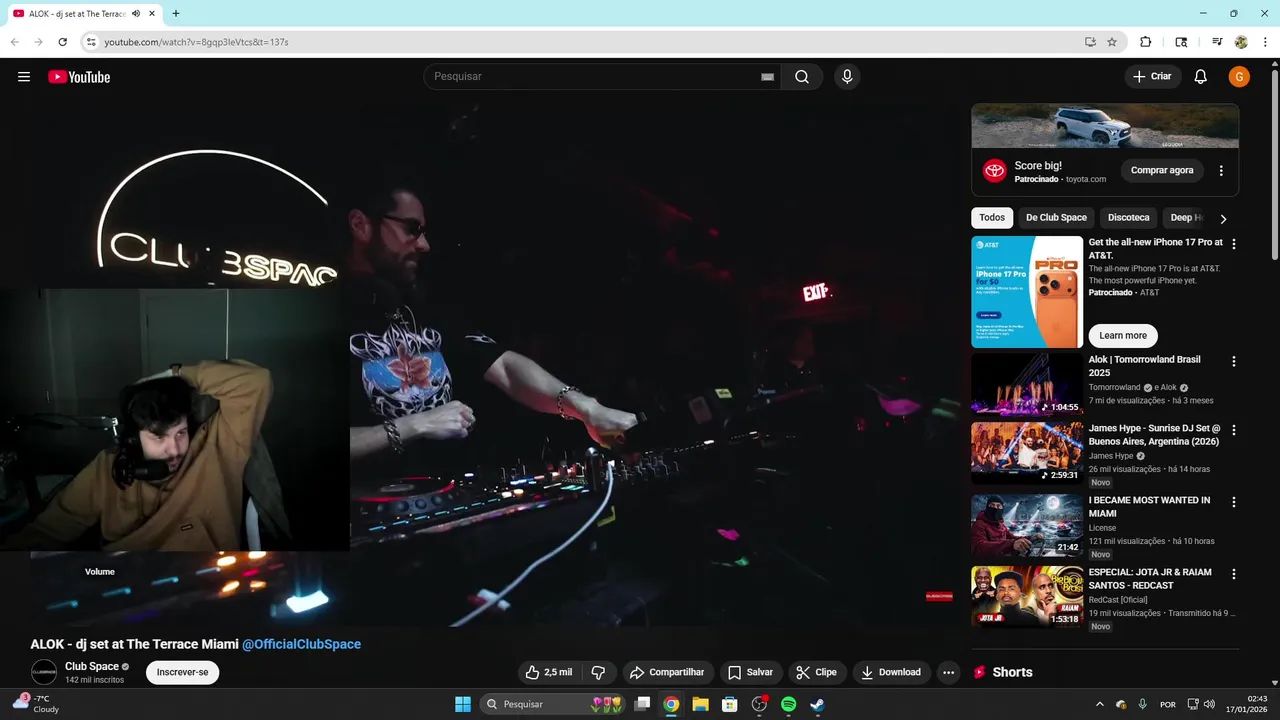
Task: Open the AT&T iPhone 17 Pro ad image
Action: 1027,292
